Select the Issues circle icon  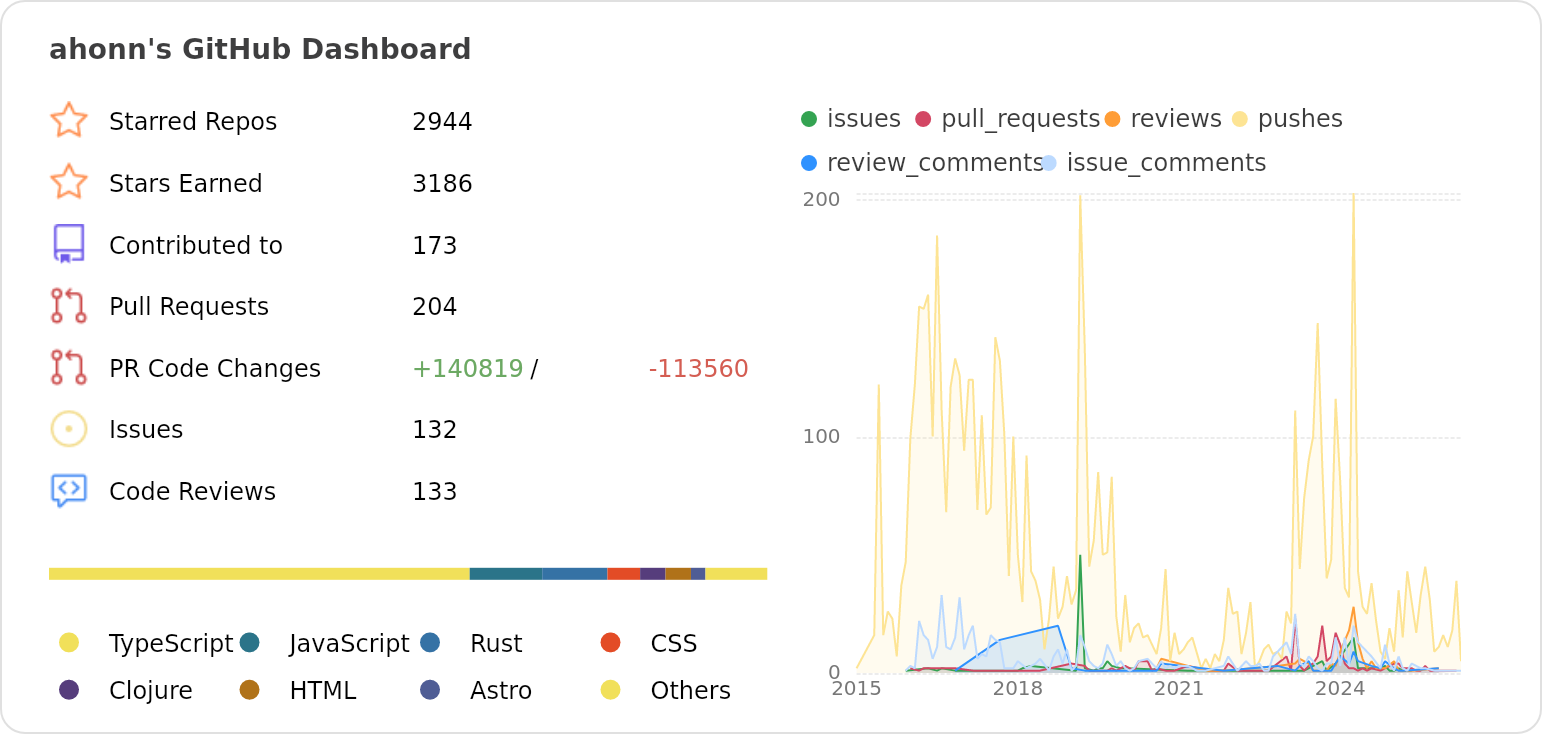(x=69, y=428)
